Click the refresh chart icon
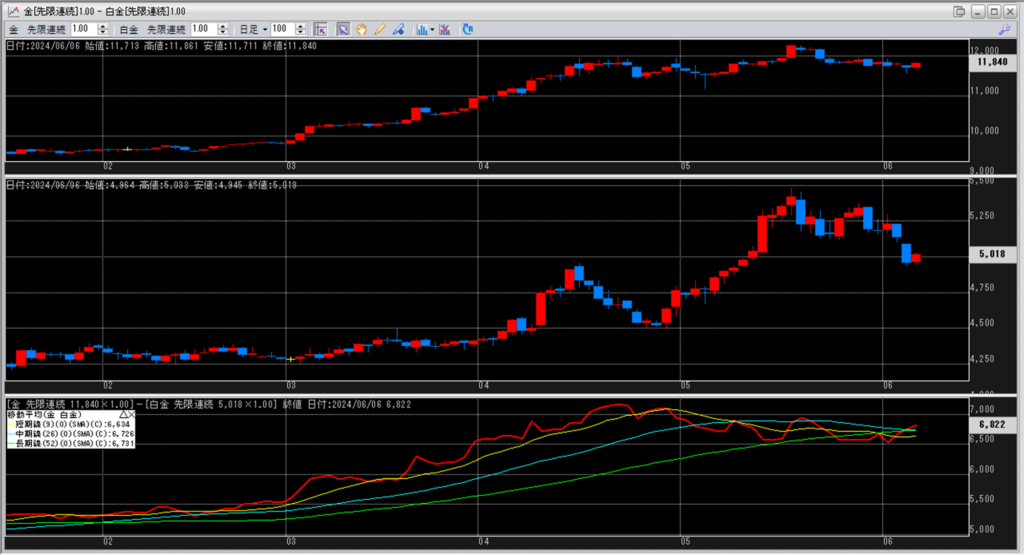This screenshot has height=555, width=1024. tap(470, 29)
